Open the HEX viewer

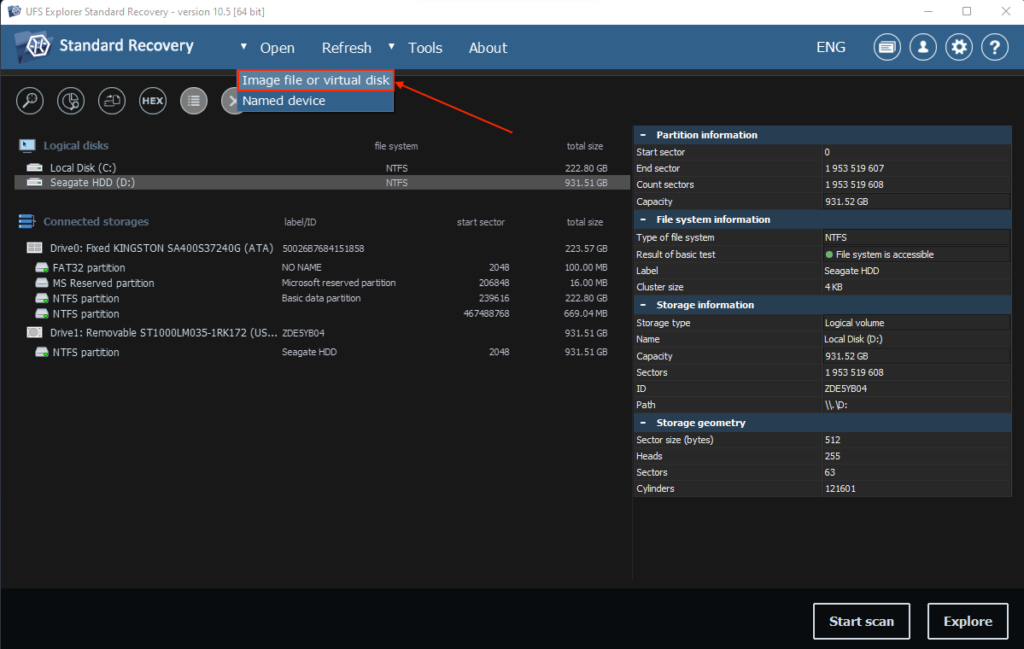click(x=152, y=101)
